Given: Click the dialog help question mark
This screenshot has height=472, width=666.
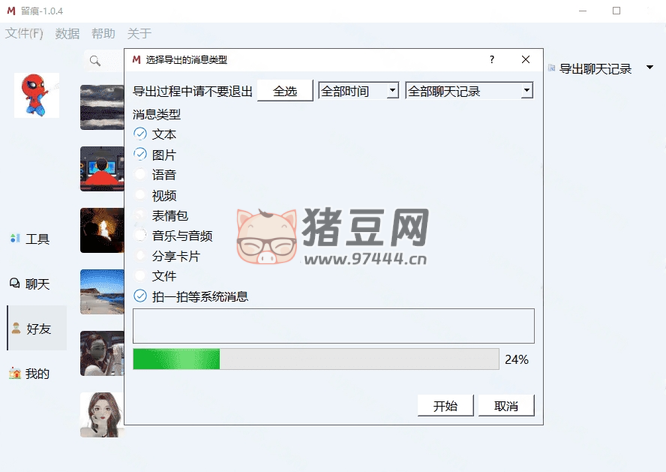Looking at the screenshot, I should point(492,59).
